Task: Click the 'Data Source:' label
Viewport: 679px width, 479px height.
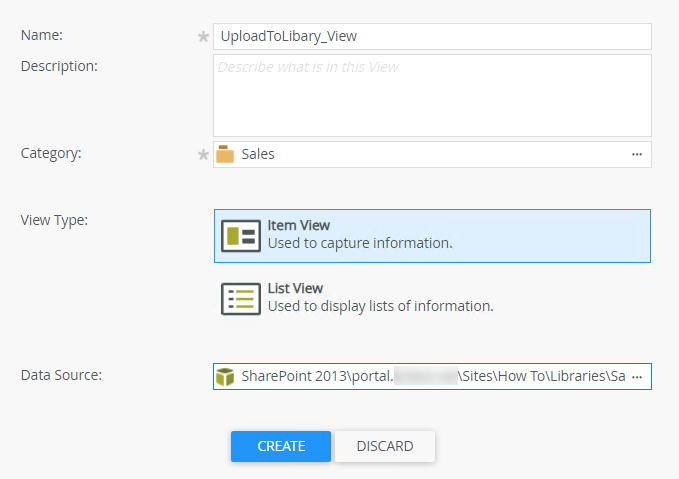Action: (62, 375)
